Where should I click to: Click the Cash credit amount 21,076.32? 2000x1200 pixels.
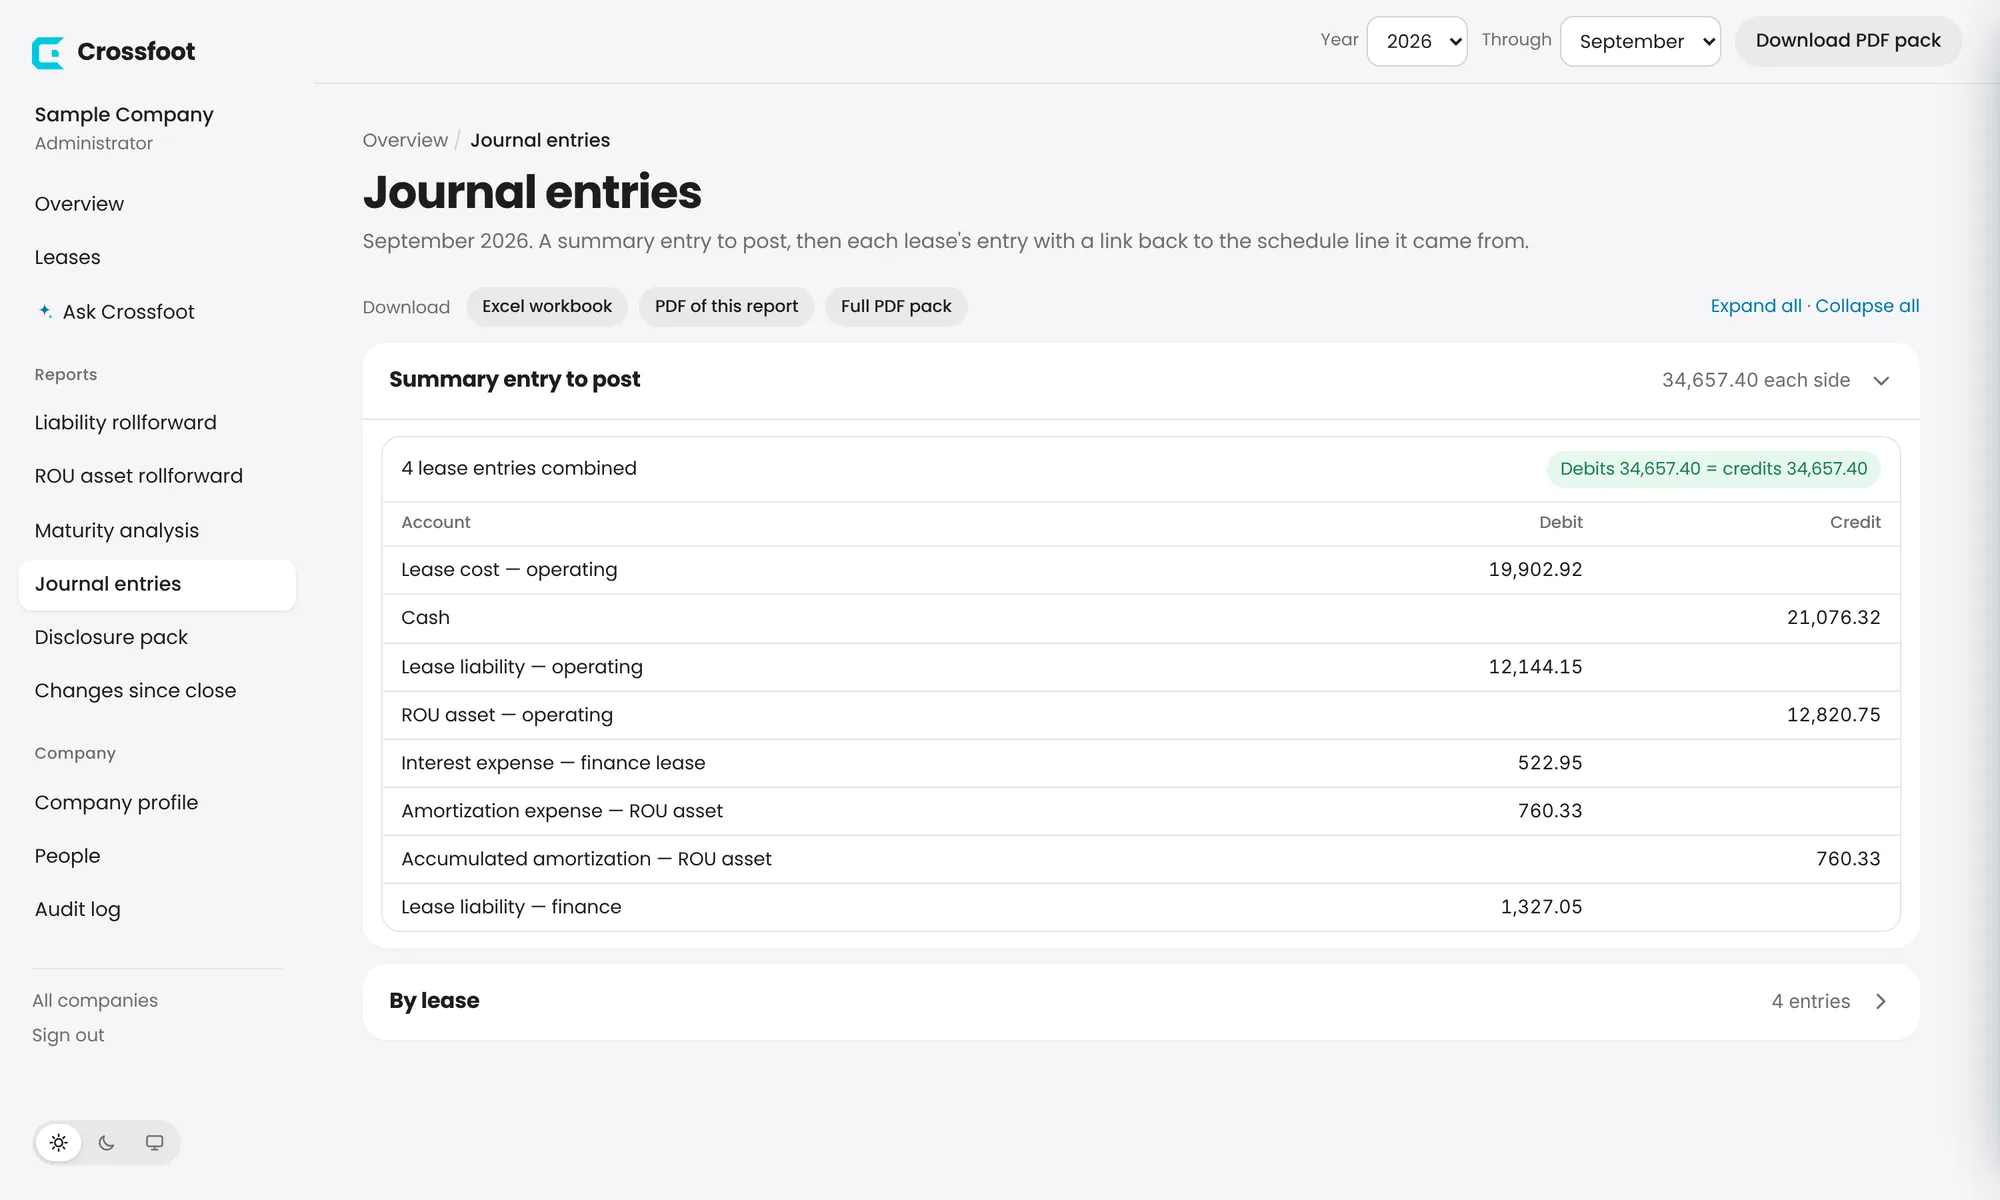(1833, 618)
